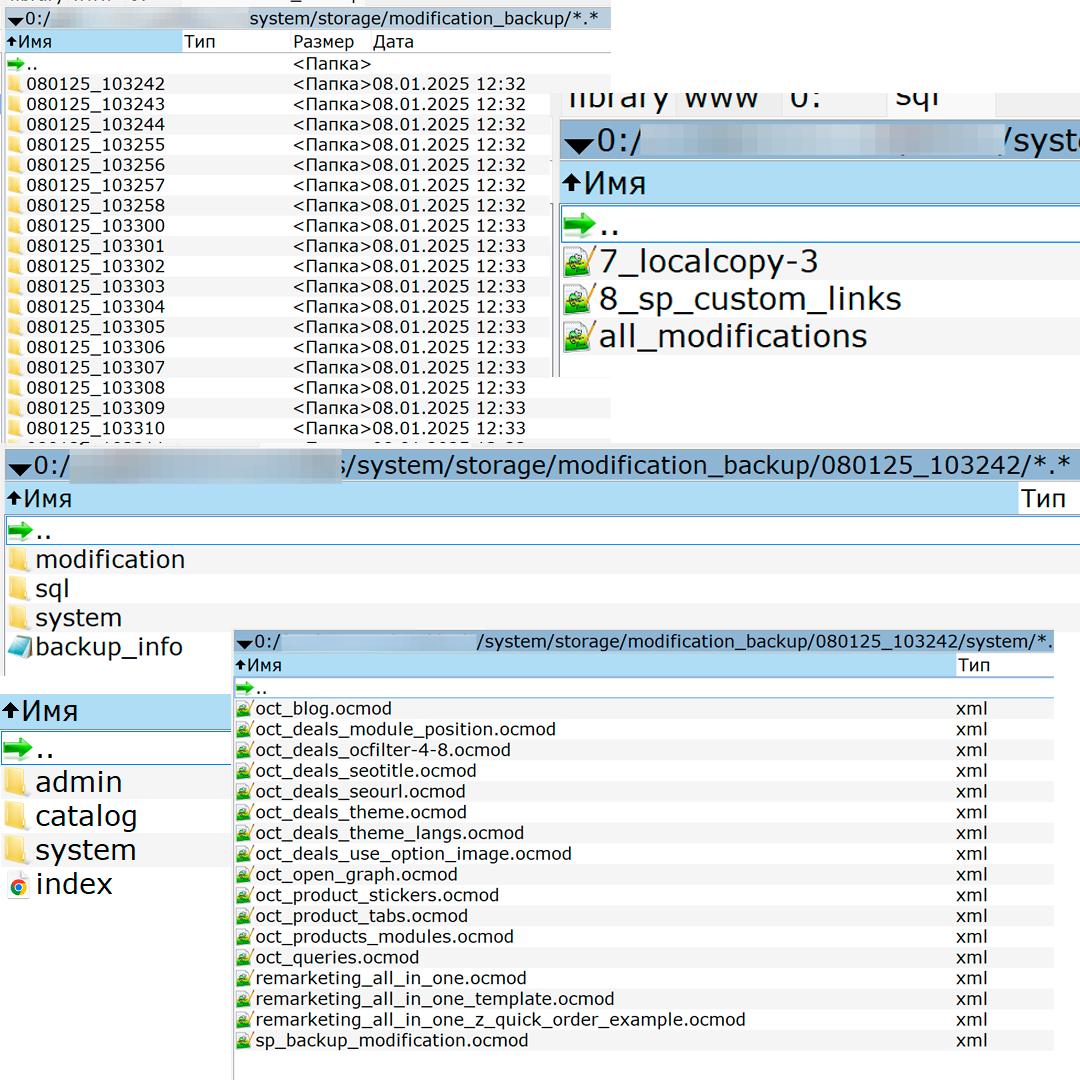Select oct_product_tabs.ocmod file name
Viewport: 1080px width, 1080px height.
[x=362, y=916]
